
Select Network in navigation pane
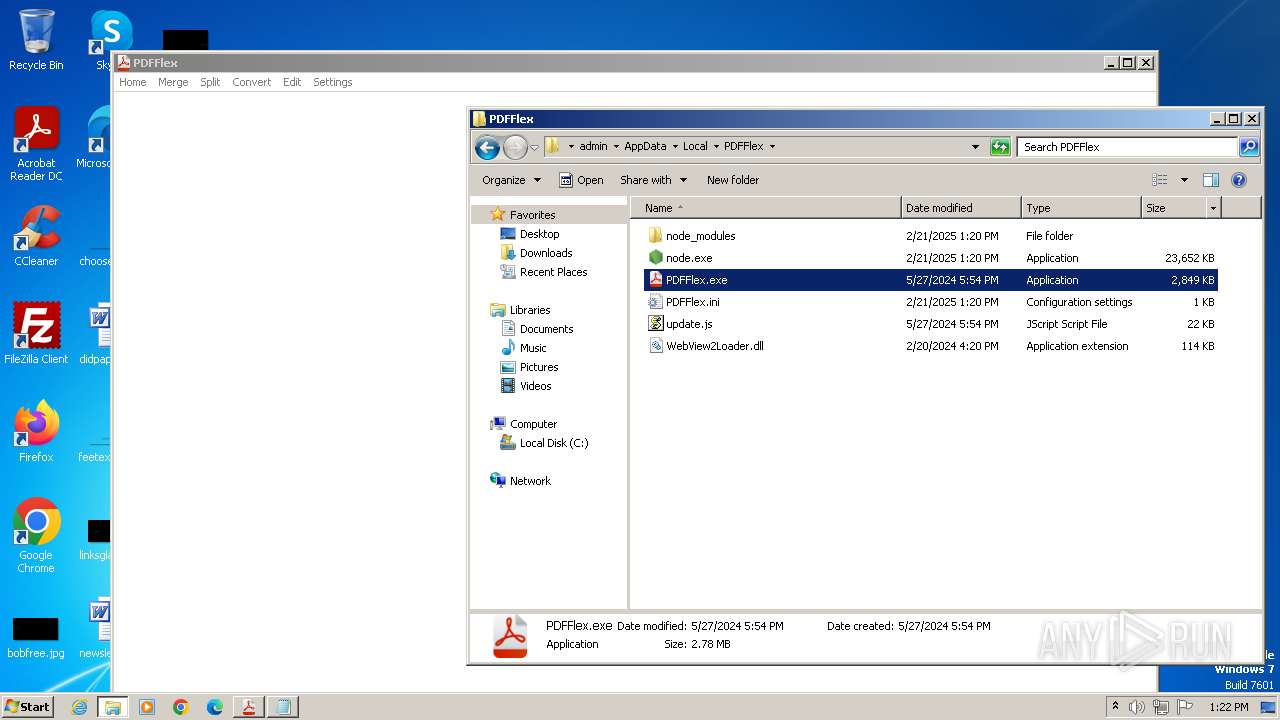(530, 481)
